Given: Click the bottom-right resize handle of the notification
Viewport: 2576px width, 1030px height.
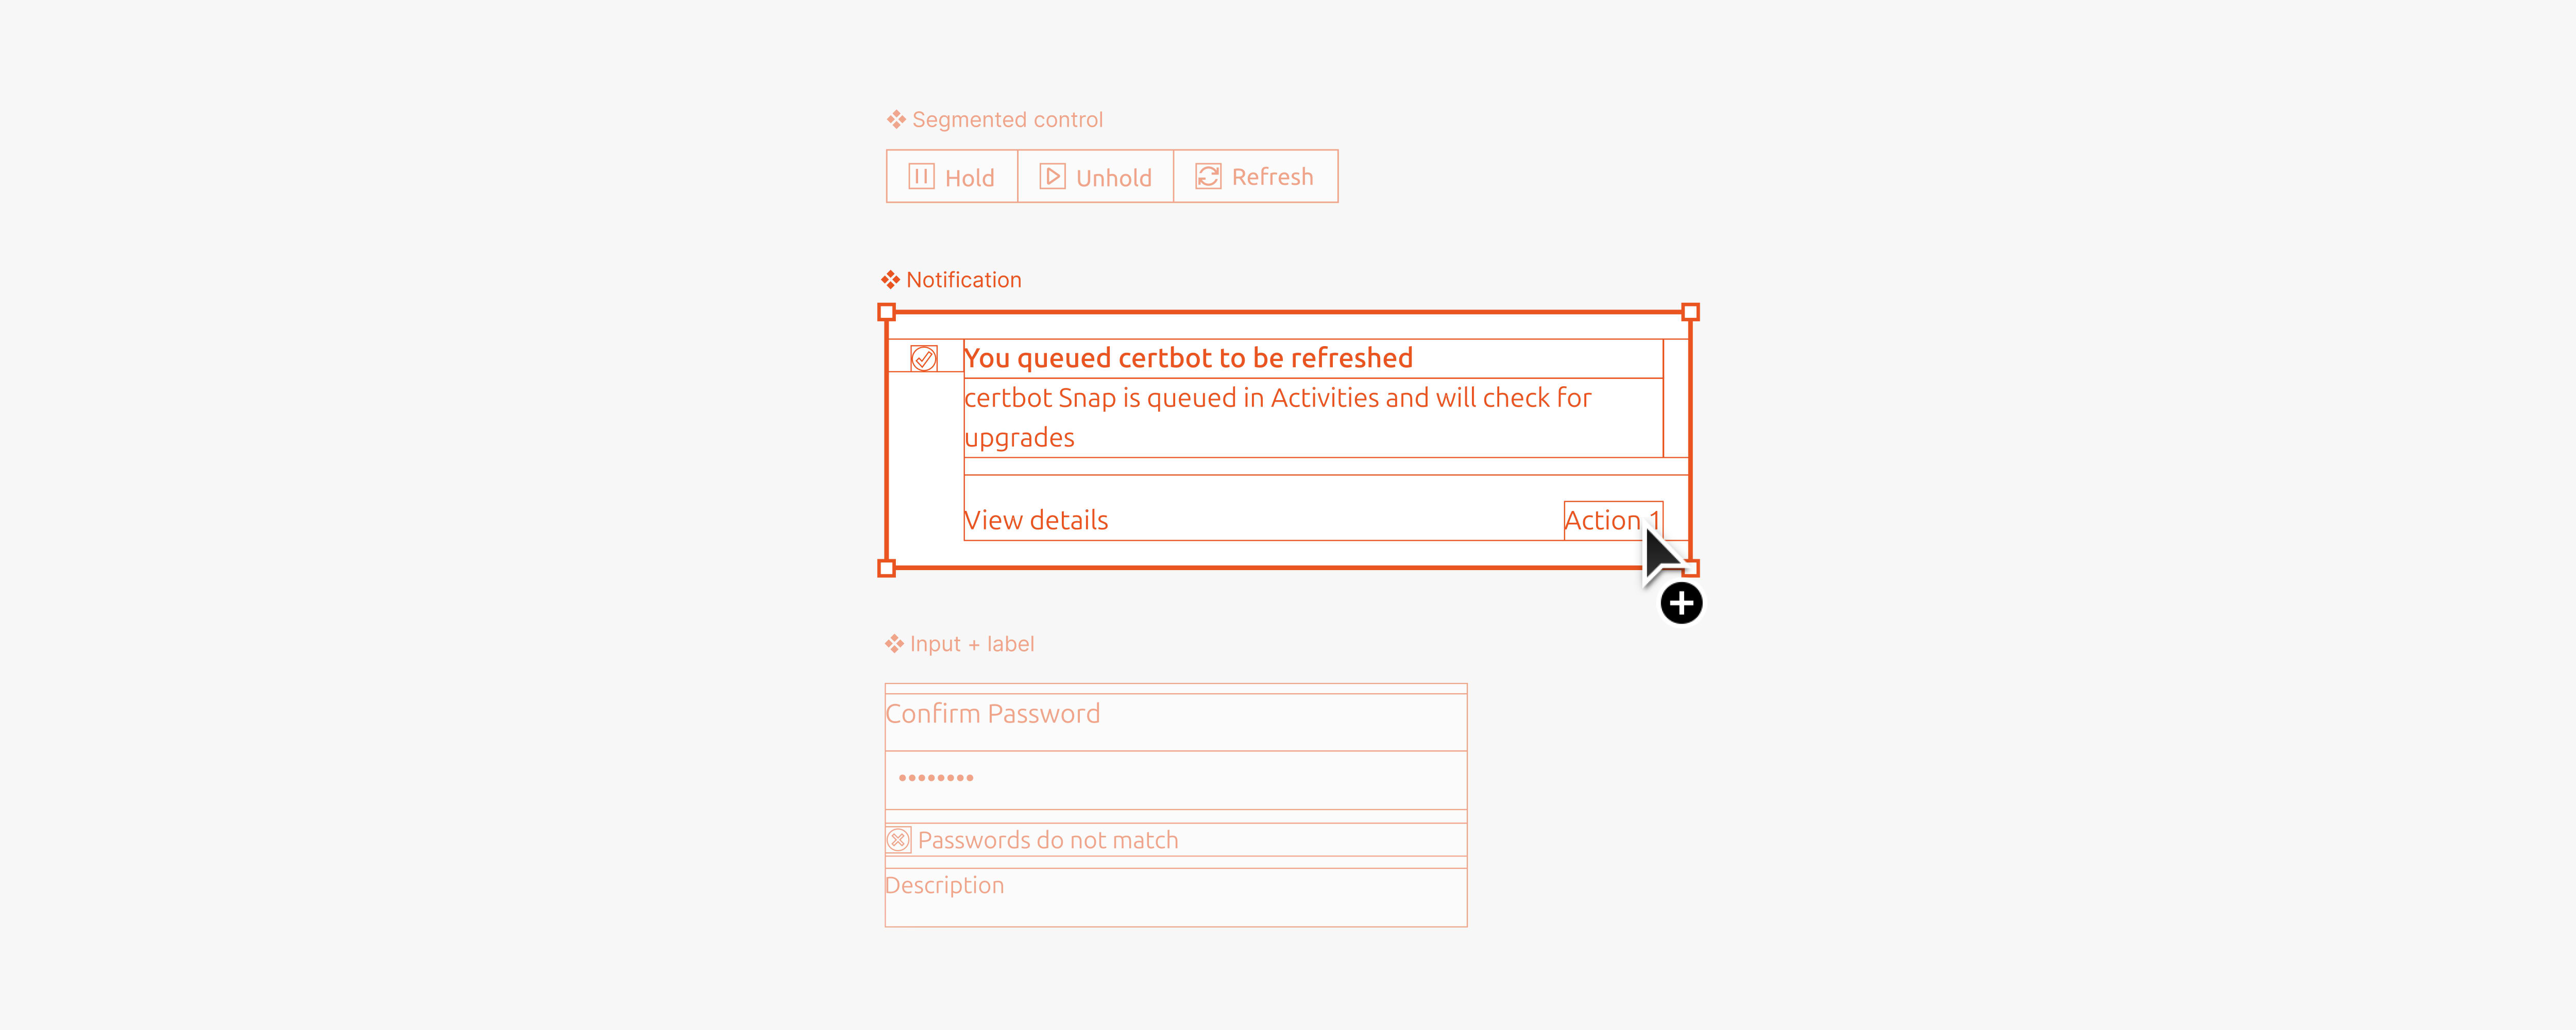Looking at the screenshot, I should pos(1690,568).
